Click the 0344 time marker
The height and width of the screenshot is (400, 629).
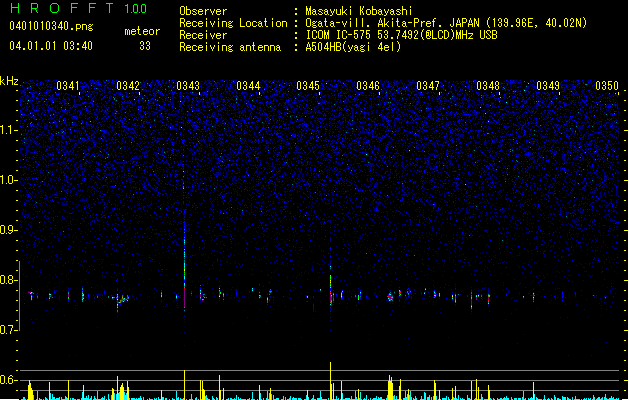(x=248, y=86)
